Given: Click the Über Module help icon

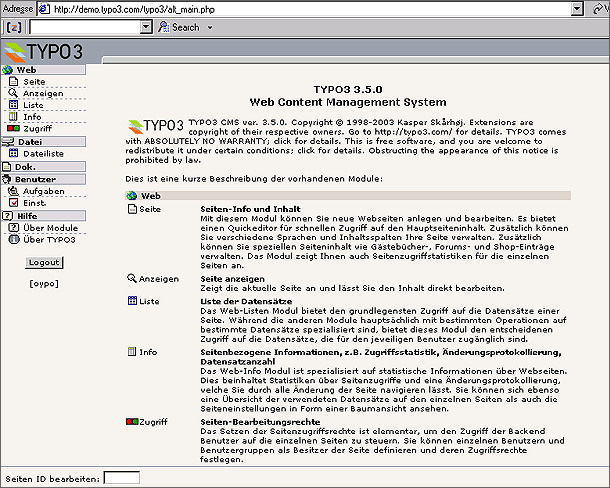Looking at the screenshot, I should point(14,228).
